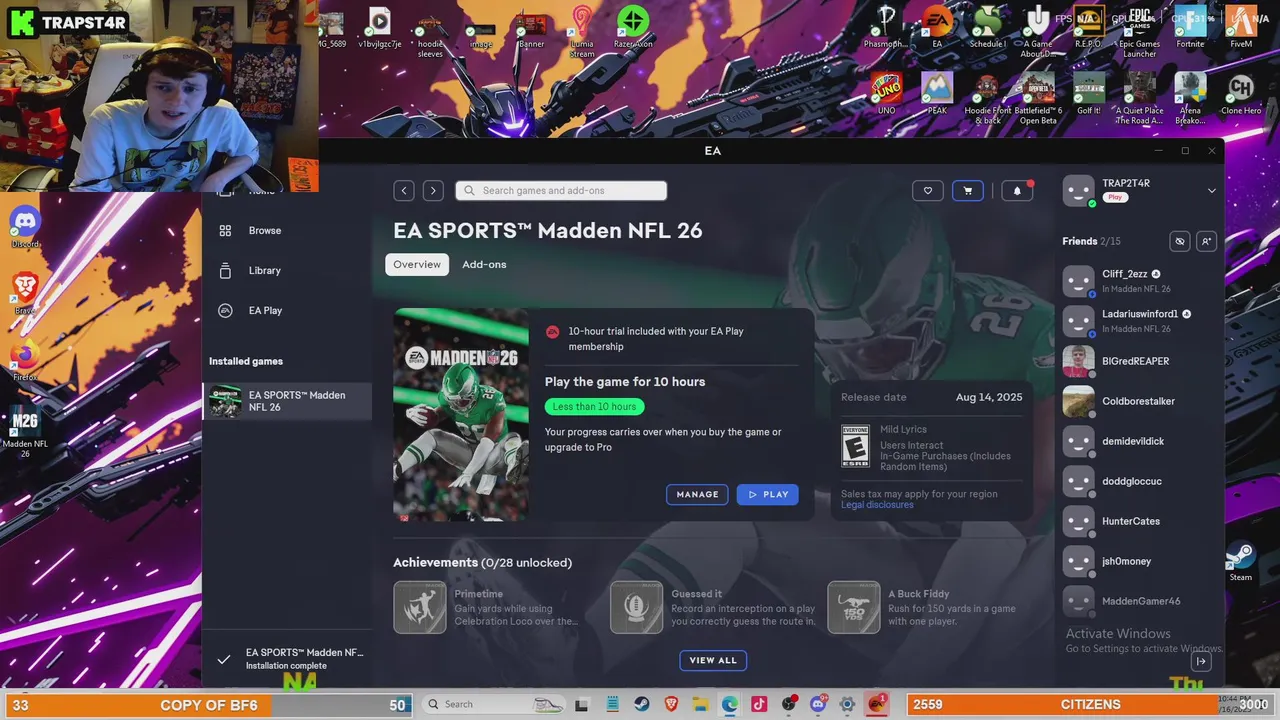The width and height of the screenshot is (1280, 720).
Task: Click the TRAP2T4R profile avatar
Action: point(1078,190)
